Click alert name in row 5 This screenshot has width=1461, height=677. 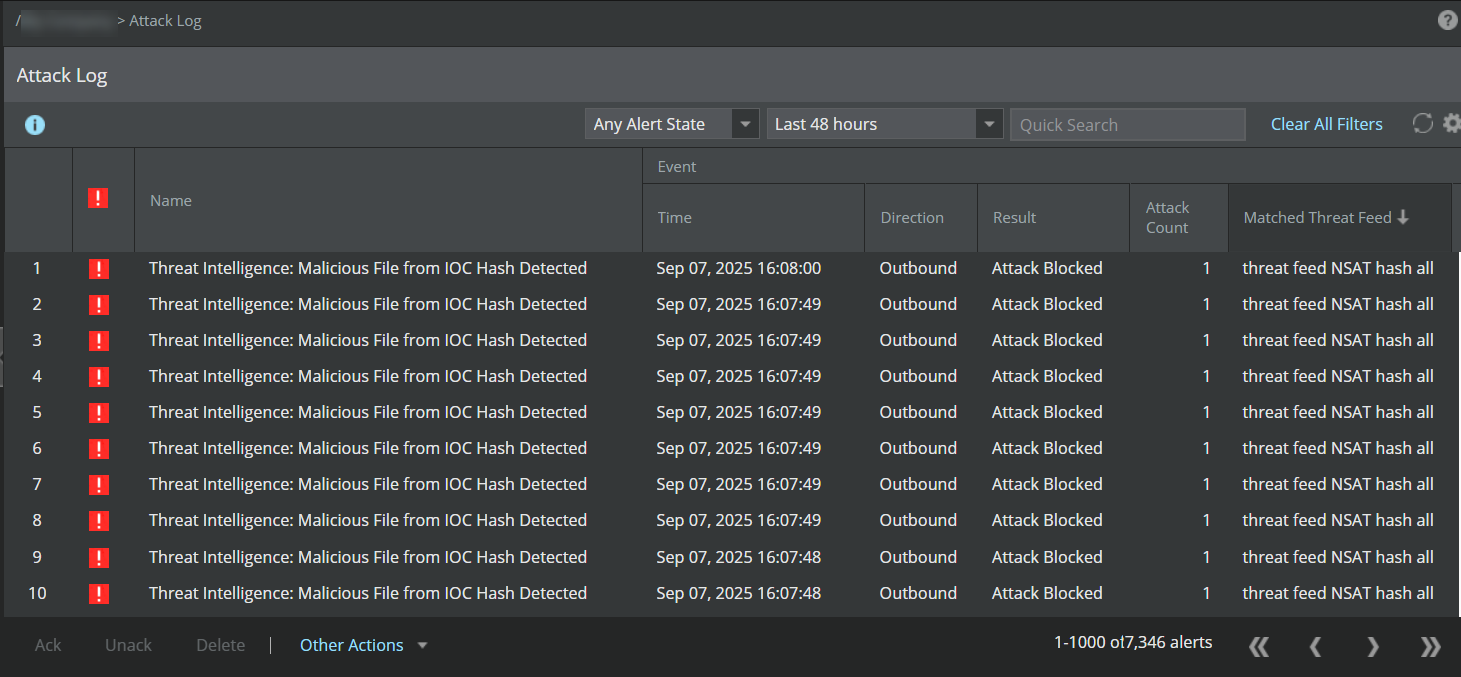(368, 412)
